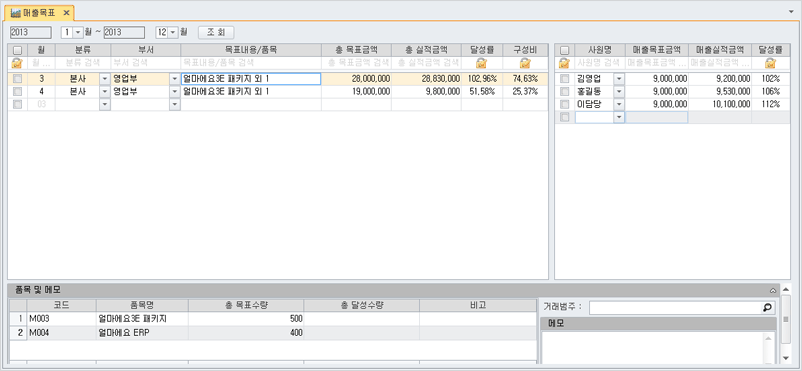Click 분류 검색 filter field

coord(83,63)
